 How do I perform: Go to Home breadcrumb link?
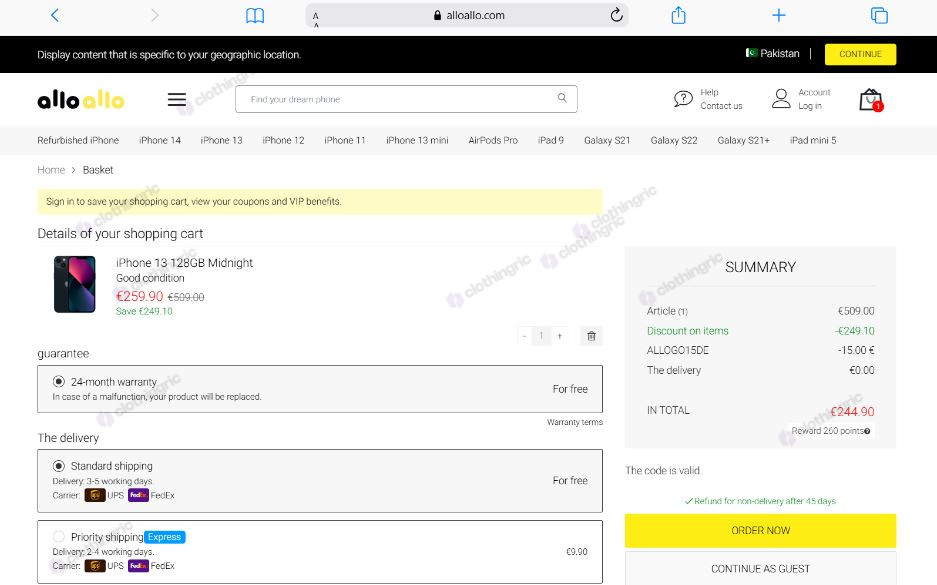(51, 170)
